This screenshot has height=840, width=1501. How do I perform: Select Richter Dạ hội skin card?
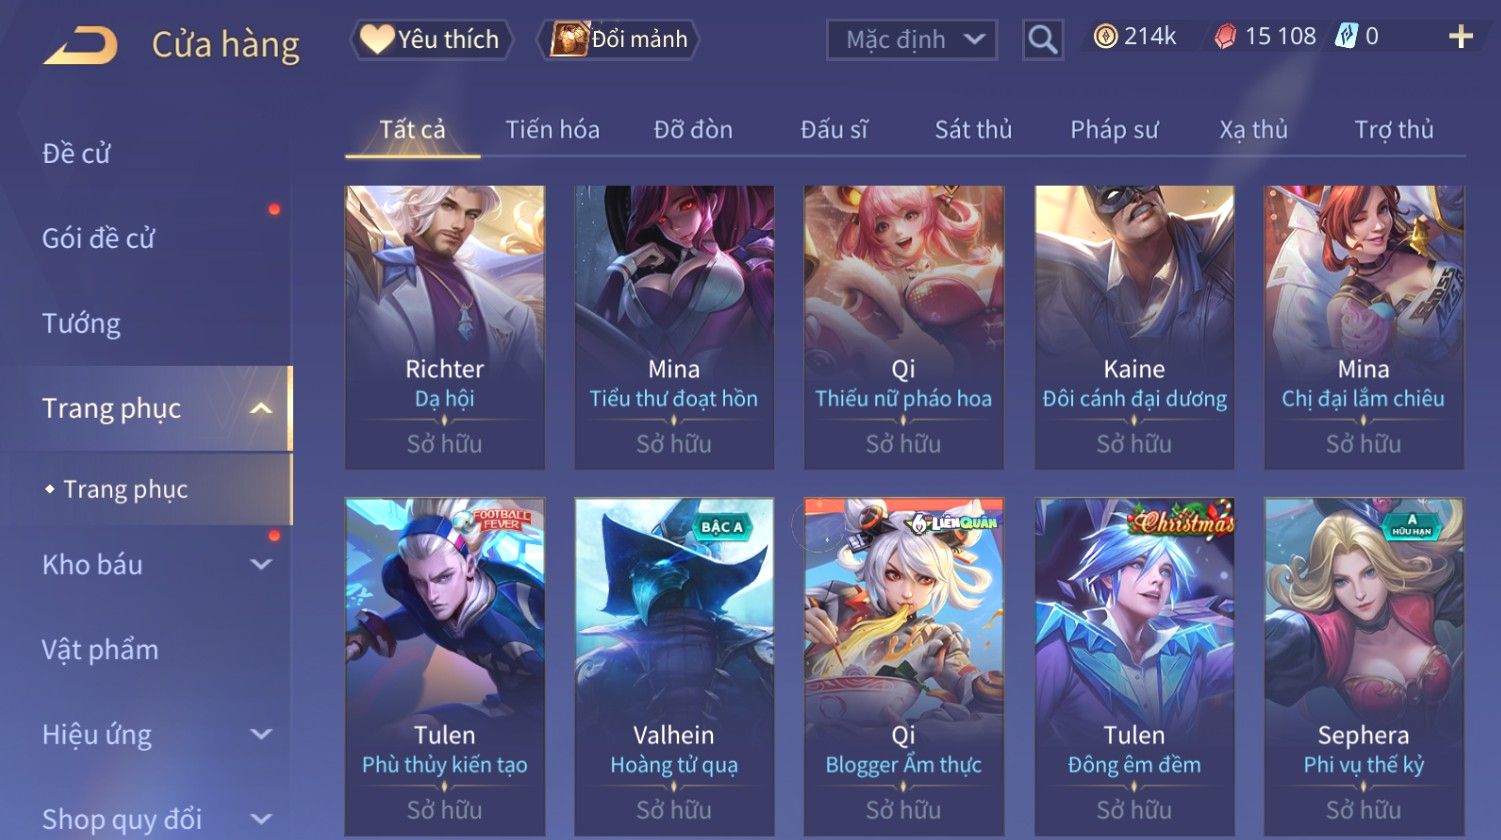point(445,327)
